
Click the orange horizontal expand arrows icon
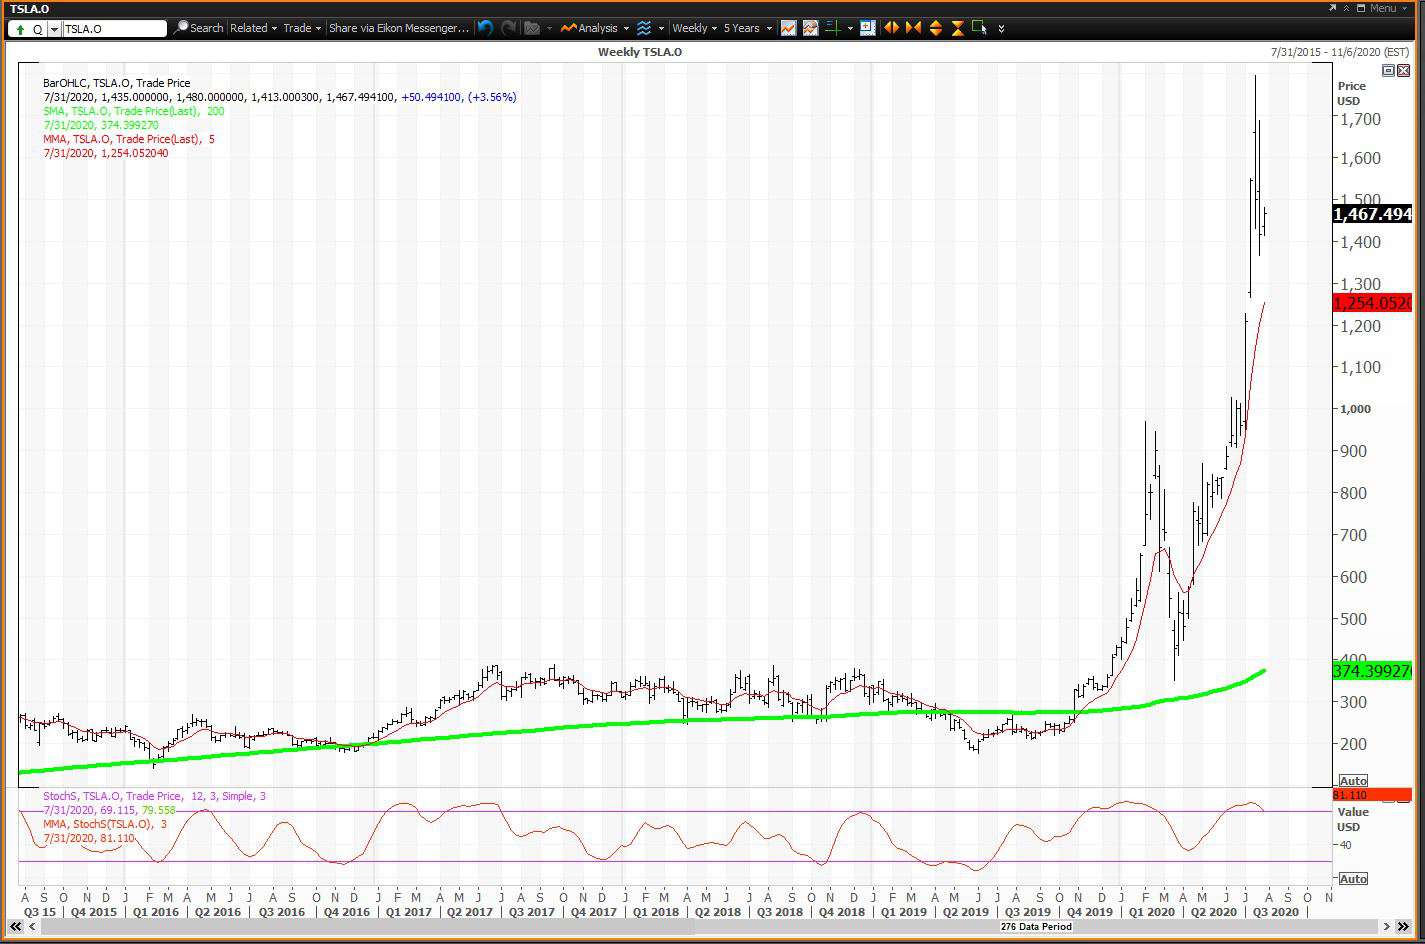point(891,28)
